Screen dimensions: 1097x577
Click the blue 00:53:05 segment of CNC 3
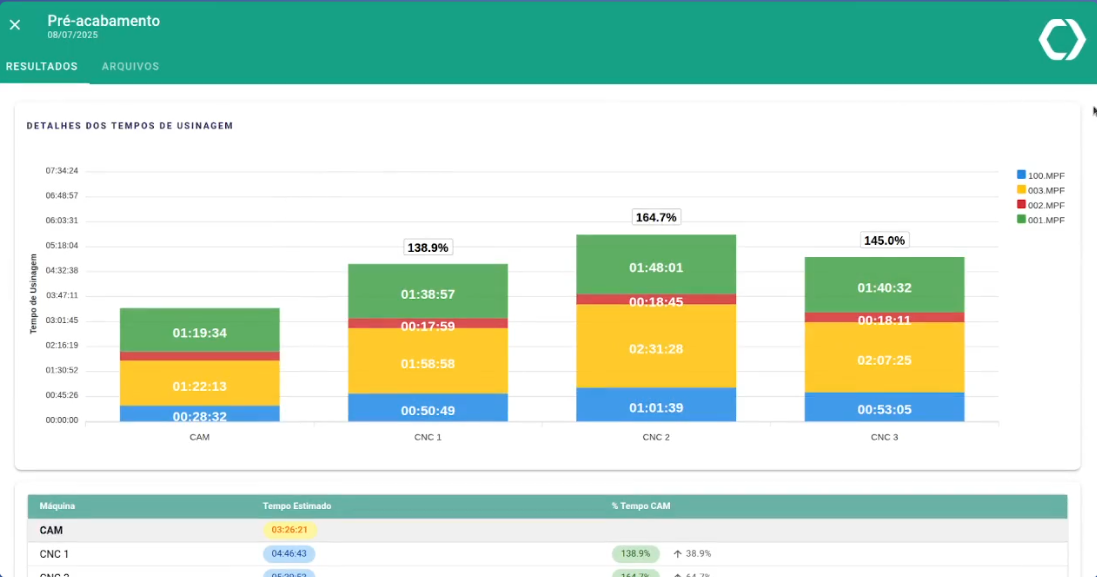tap(884, 408)
